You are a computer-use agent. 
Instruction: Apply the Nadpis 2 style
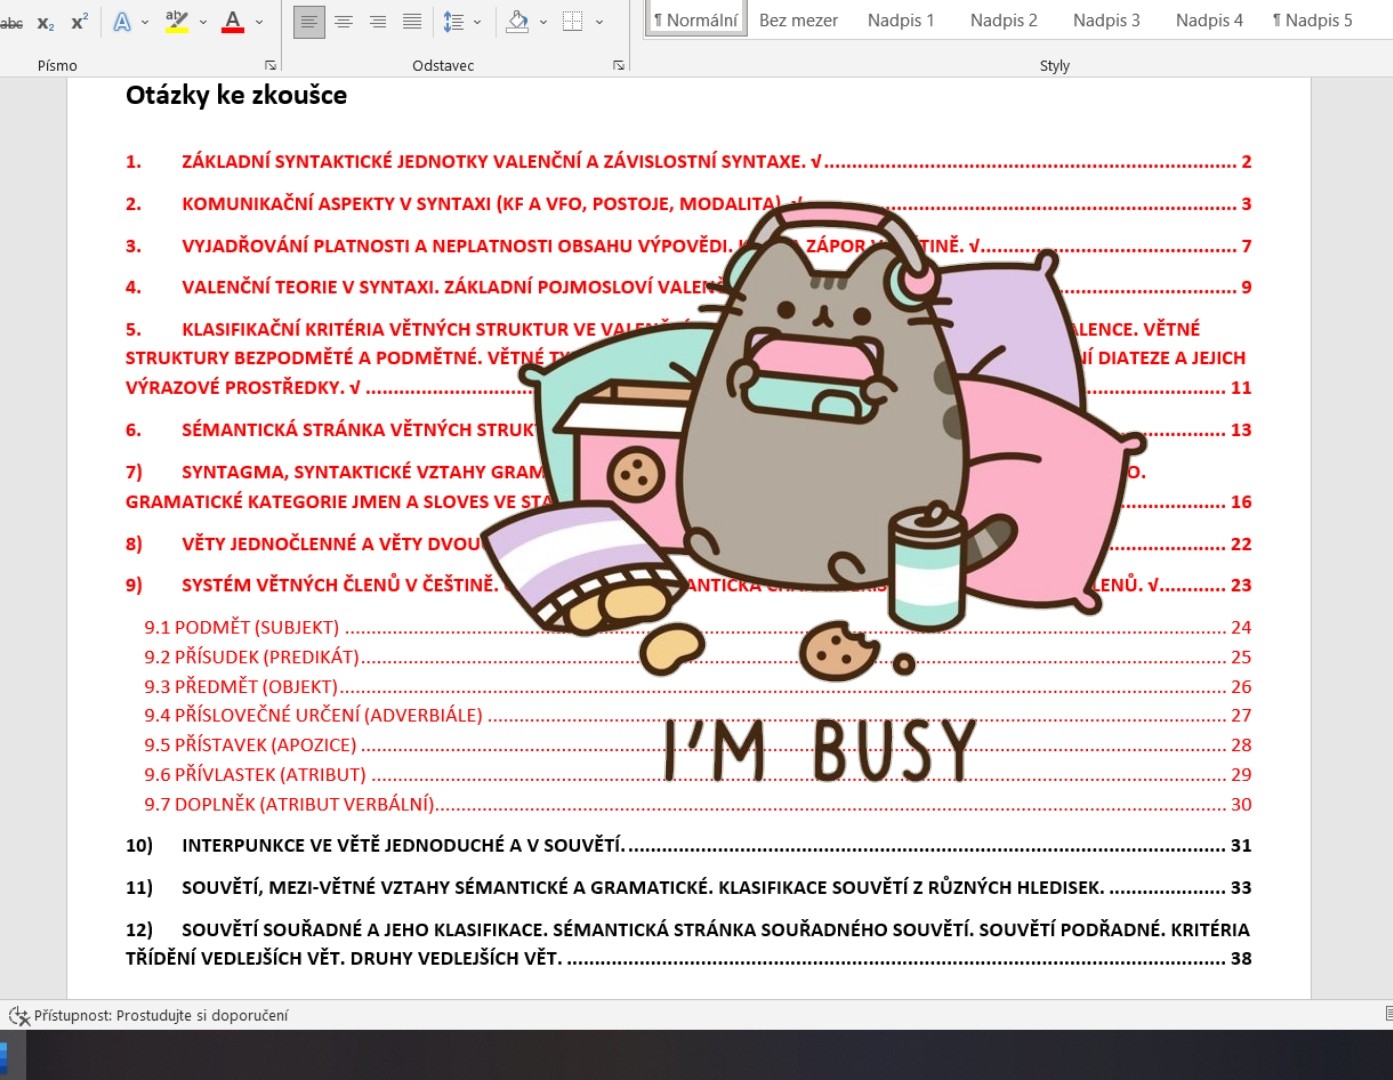pyautogui.click(x=1004, y=20)
